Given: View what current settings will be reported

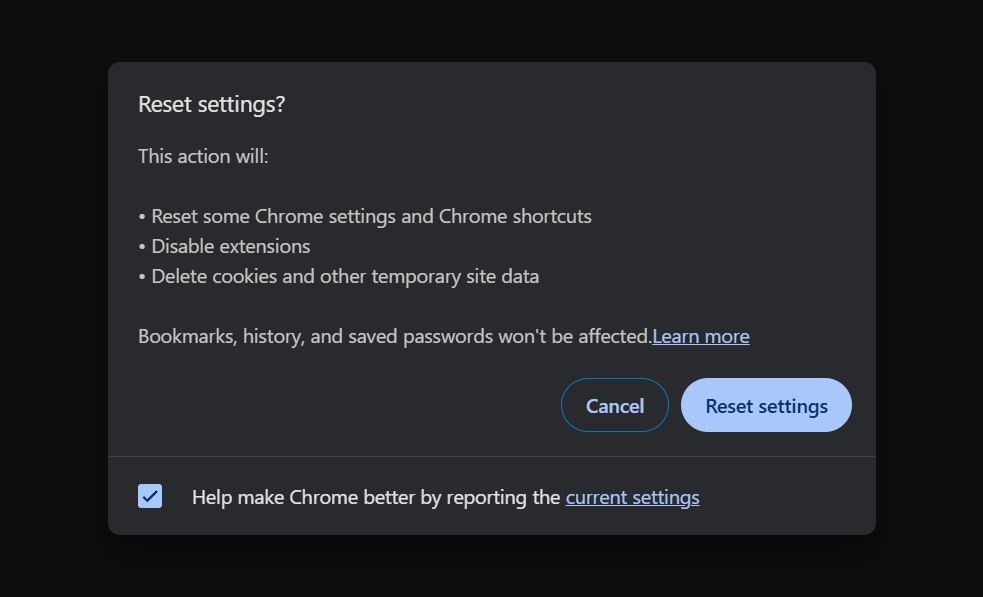Looking at the screenshot, I should [x=632, y=496].
